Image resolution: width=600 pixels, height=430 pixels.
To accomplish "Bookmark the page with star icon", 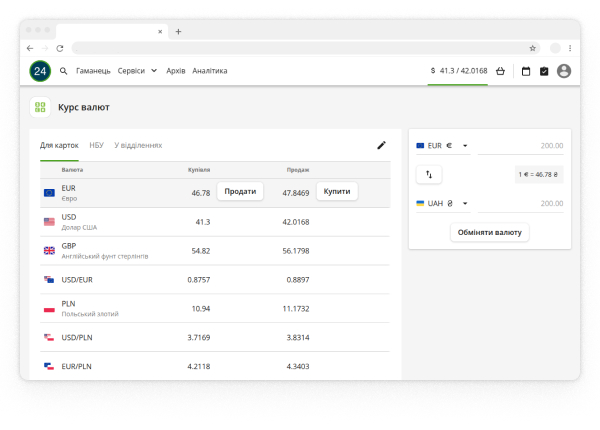I will click(533, 48).
